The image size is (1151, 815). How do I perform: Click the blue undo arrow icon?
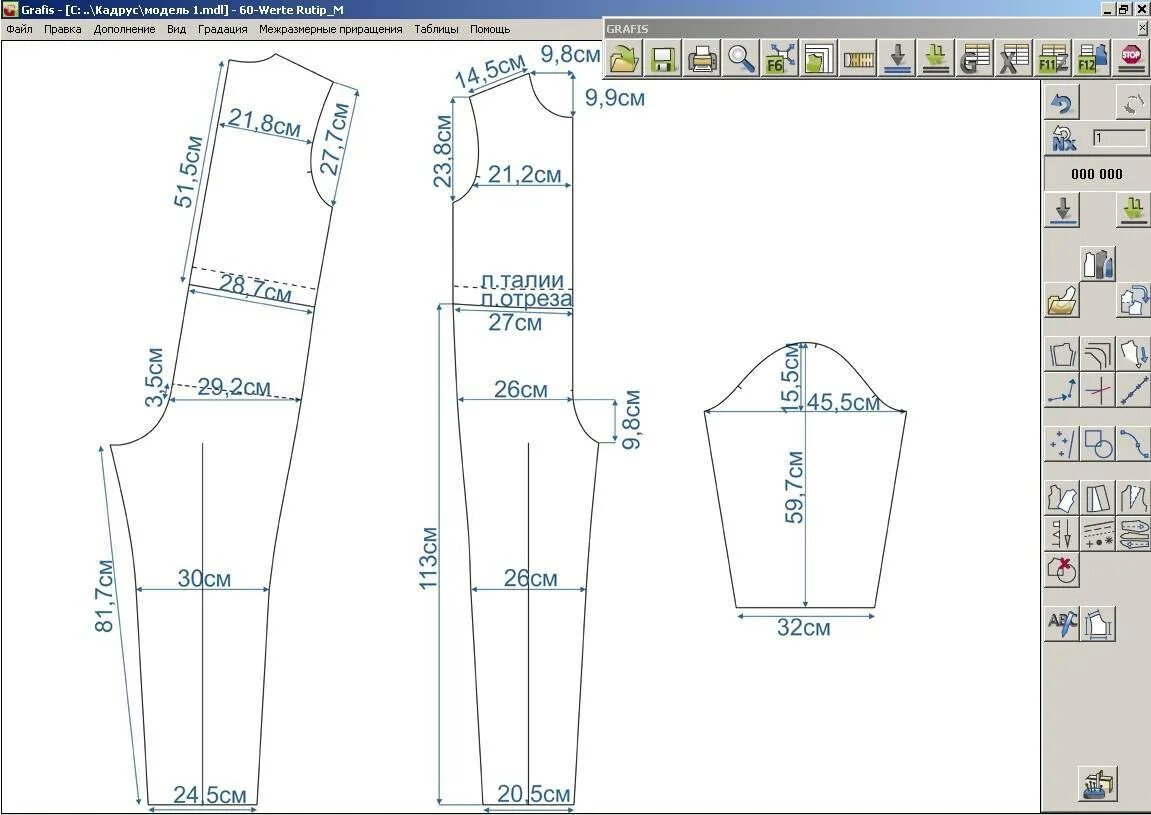(1062, 103)
